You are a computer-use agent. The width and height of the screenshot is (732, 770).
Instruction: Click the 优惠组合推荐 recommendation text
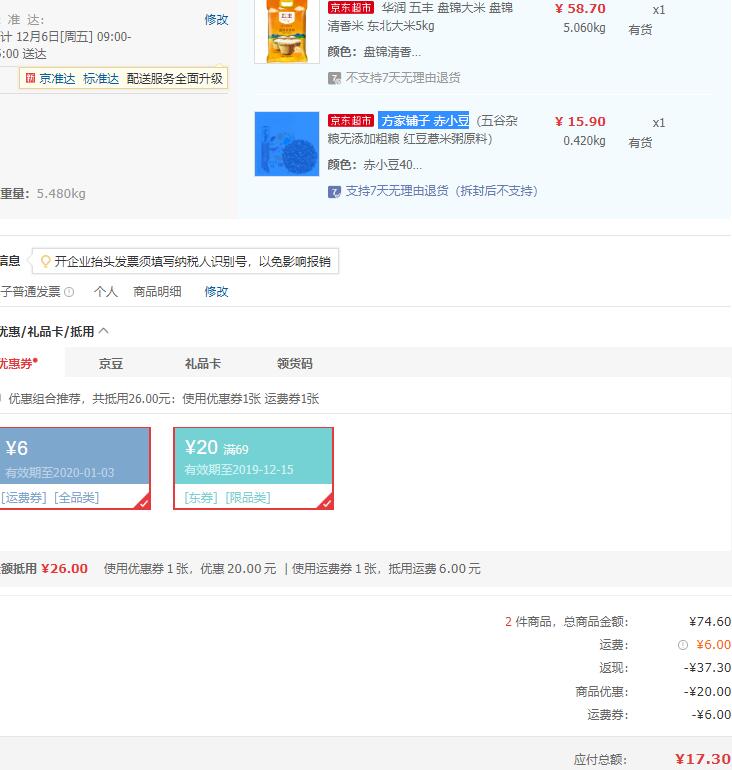(163, 399)
